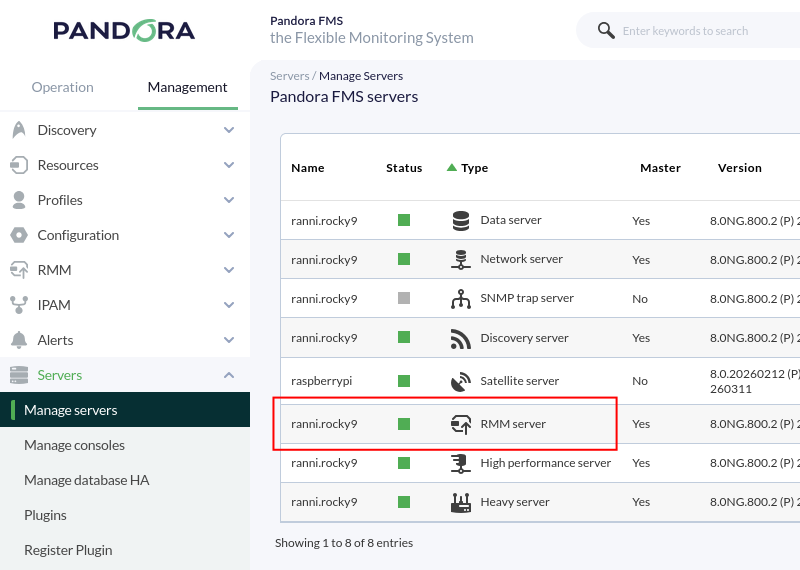The image size is (800, 570).
Task: Expand the Alerts menu chevron
Action: click(229, 340)
